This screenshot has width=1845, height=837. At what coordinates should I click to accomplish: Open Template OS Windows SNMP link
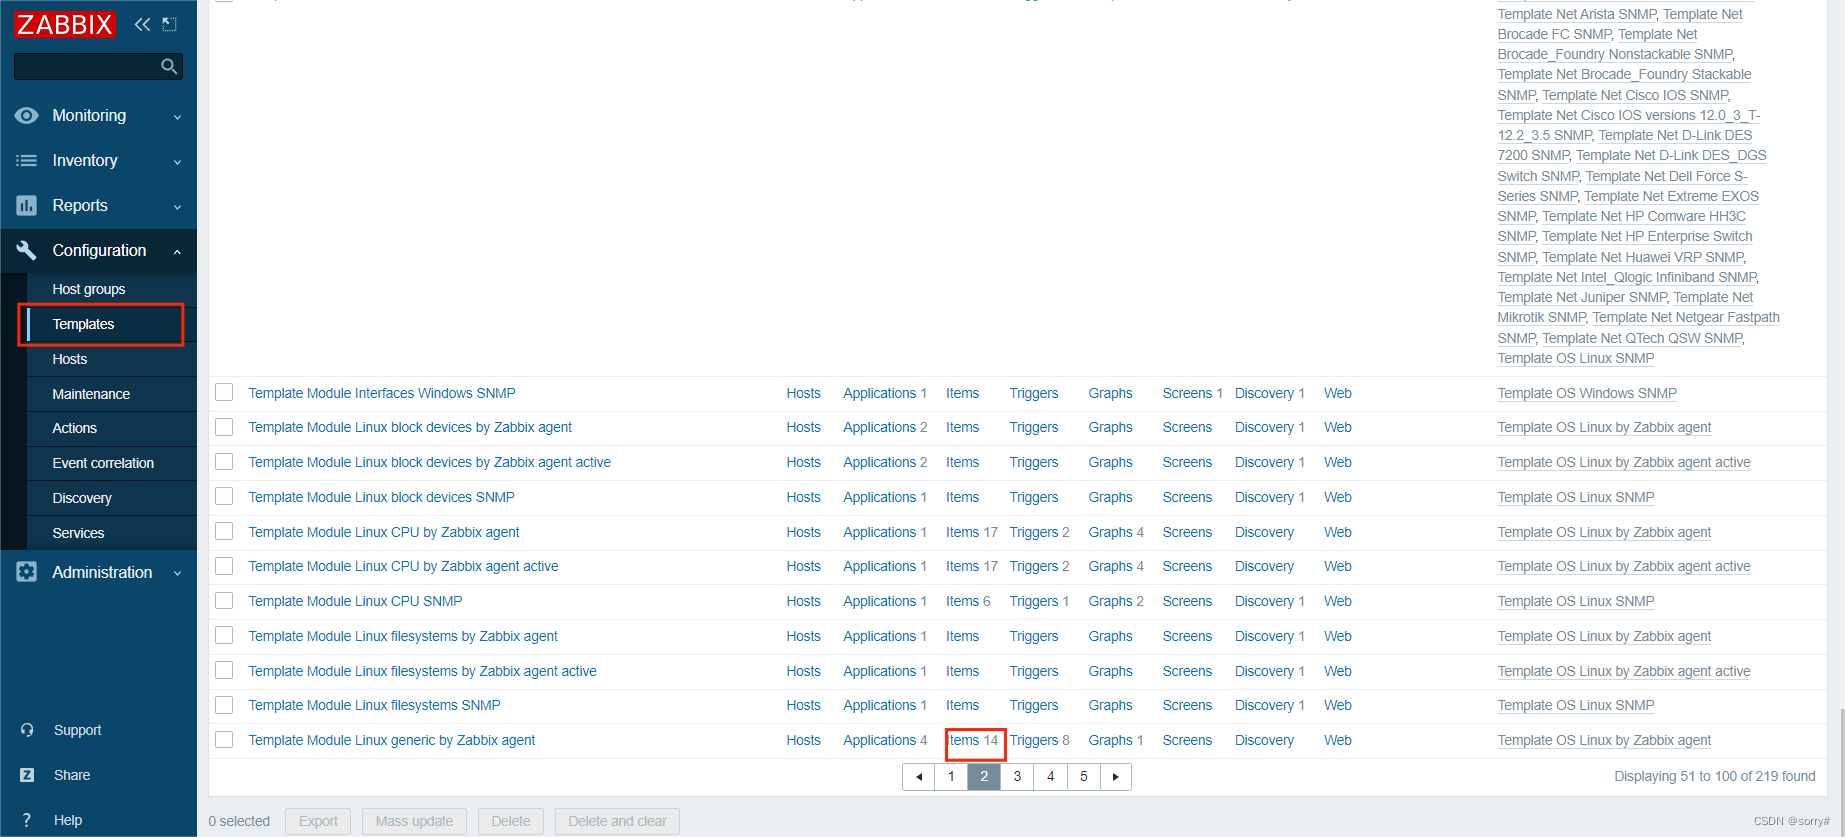click(1587, 393)
